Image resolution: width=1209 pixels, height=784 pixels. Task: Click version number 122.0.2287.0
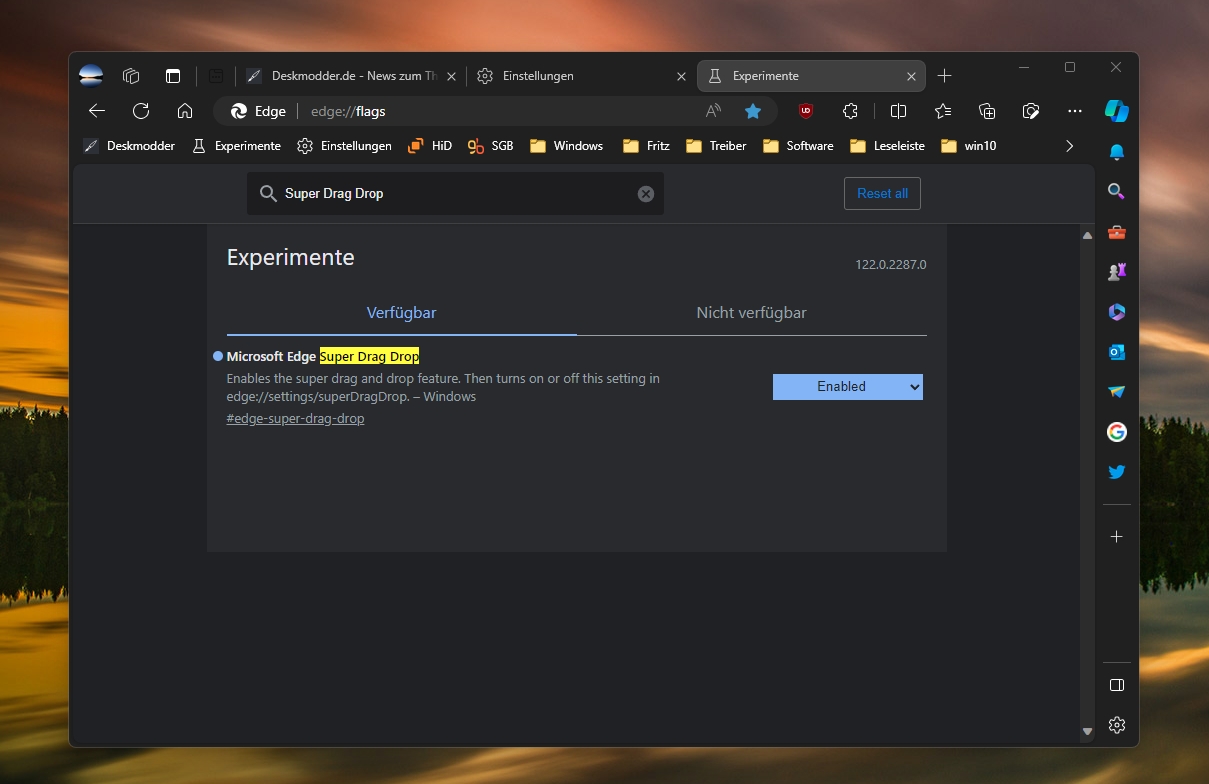890,265
